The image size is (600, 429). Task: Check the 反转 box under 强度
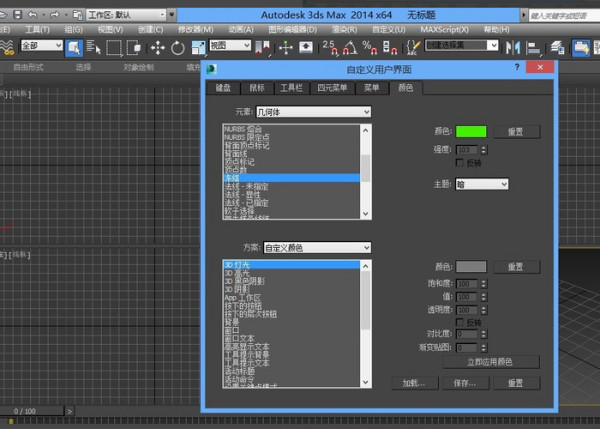pyautogui.click(x=460, y=163)
